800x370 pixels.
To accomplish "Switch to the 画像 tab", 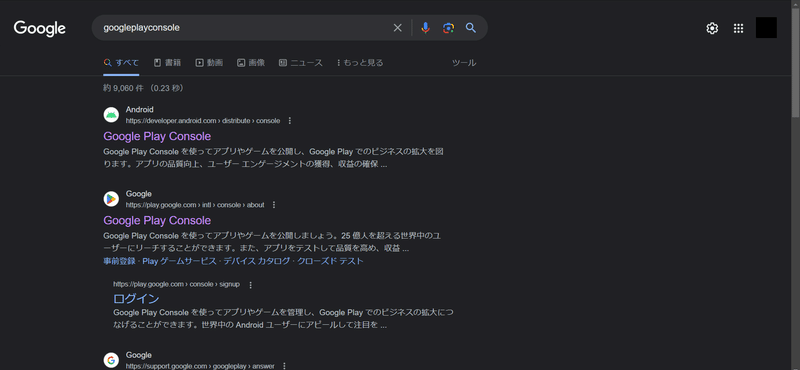I will [x=251, y=63].
